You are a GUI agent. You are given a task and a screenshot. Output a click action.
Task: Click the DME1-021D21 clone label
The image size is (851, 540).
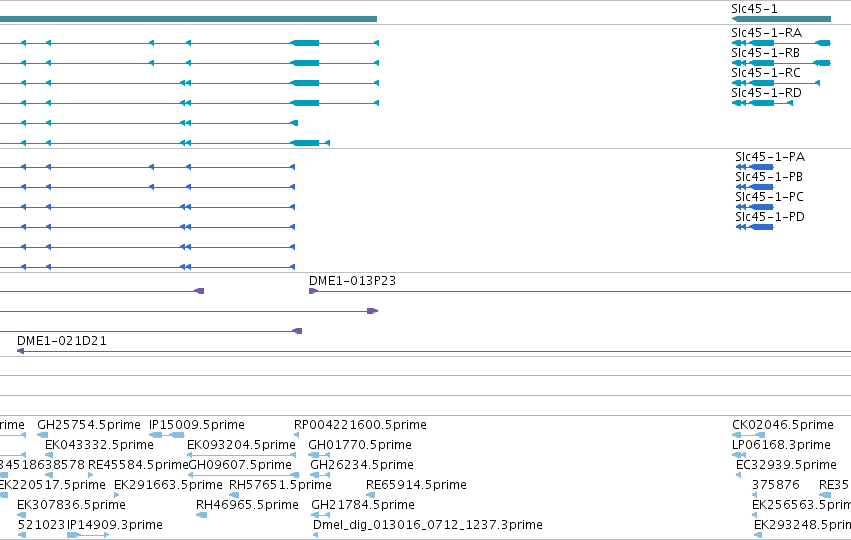[62, 341]
